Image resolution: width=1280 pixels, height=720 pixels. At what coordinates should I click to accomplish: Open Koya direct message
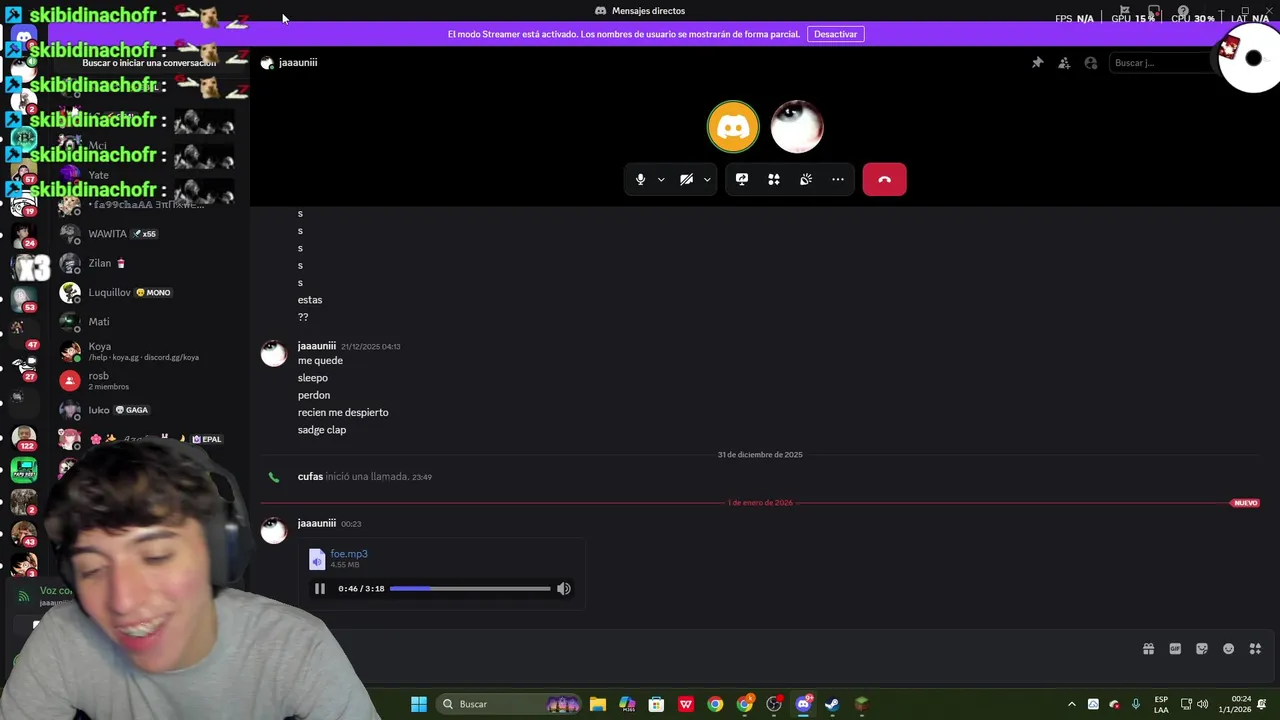(148, 351)
